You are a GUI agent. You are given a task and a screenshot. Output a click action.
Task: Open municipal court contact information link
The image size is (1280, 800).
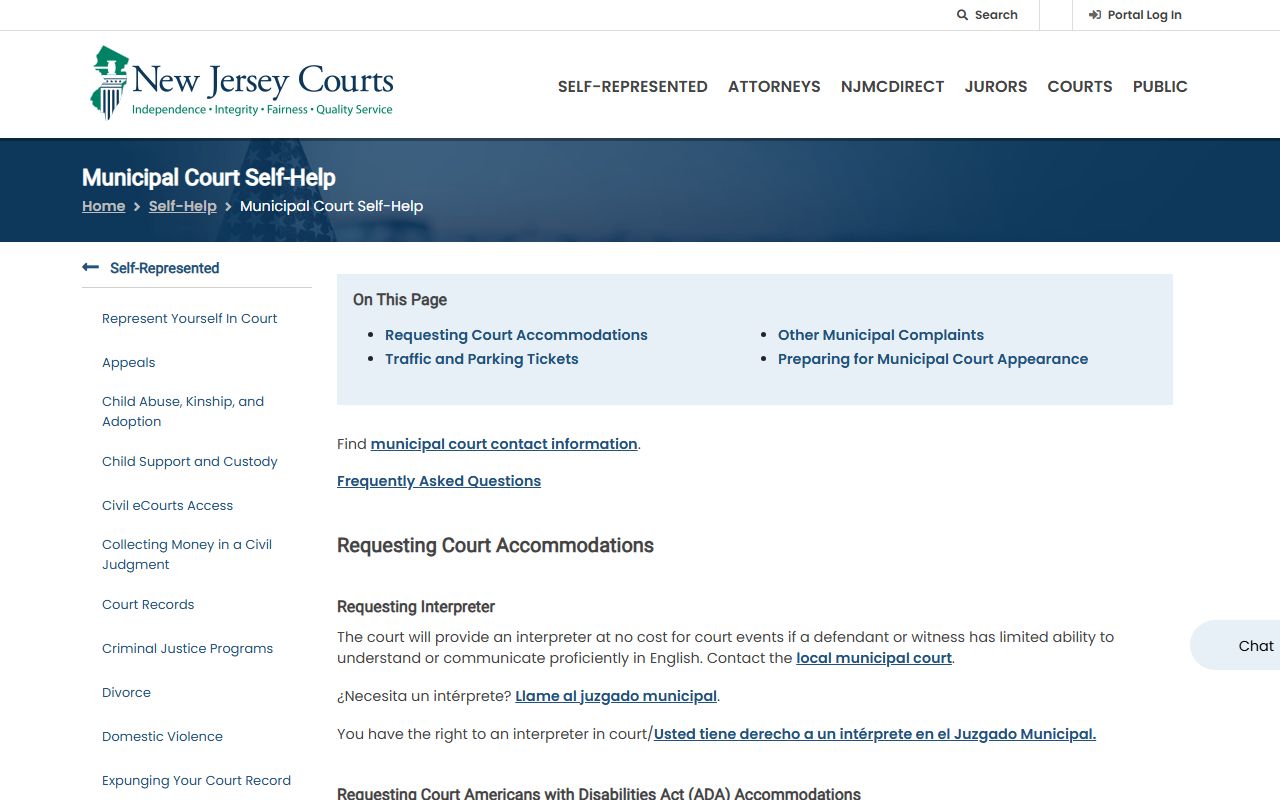click(504, 444)
